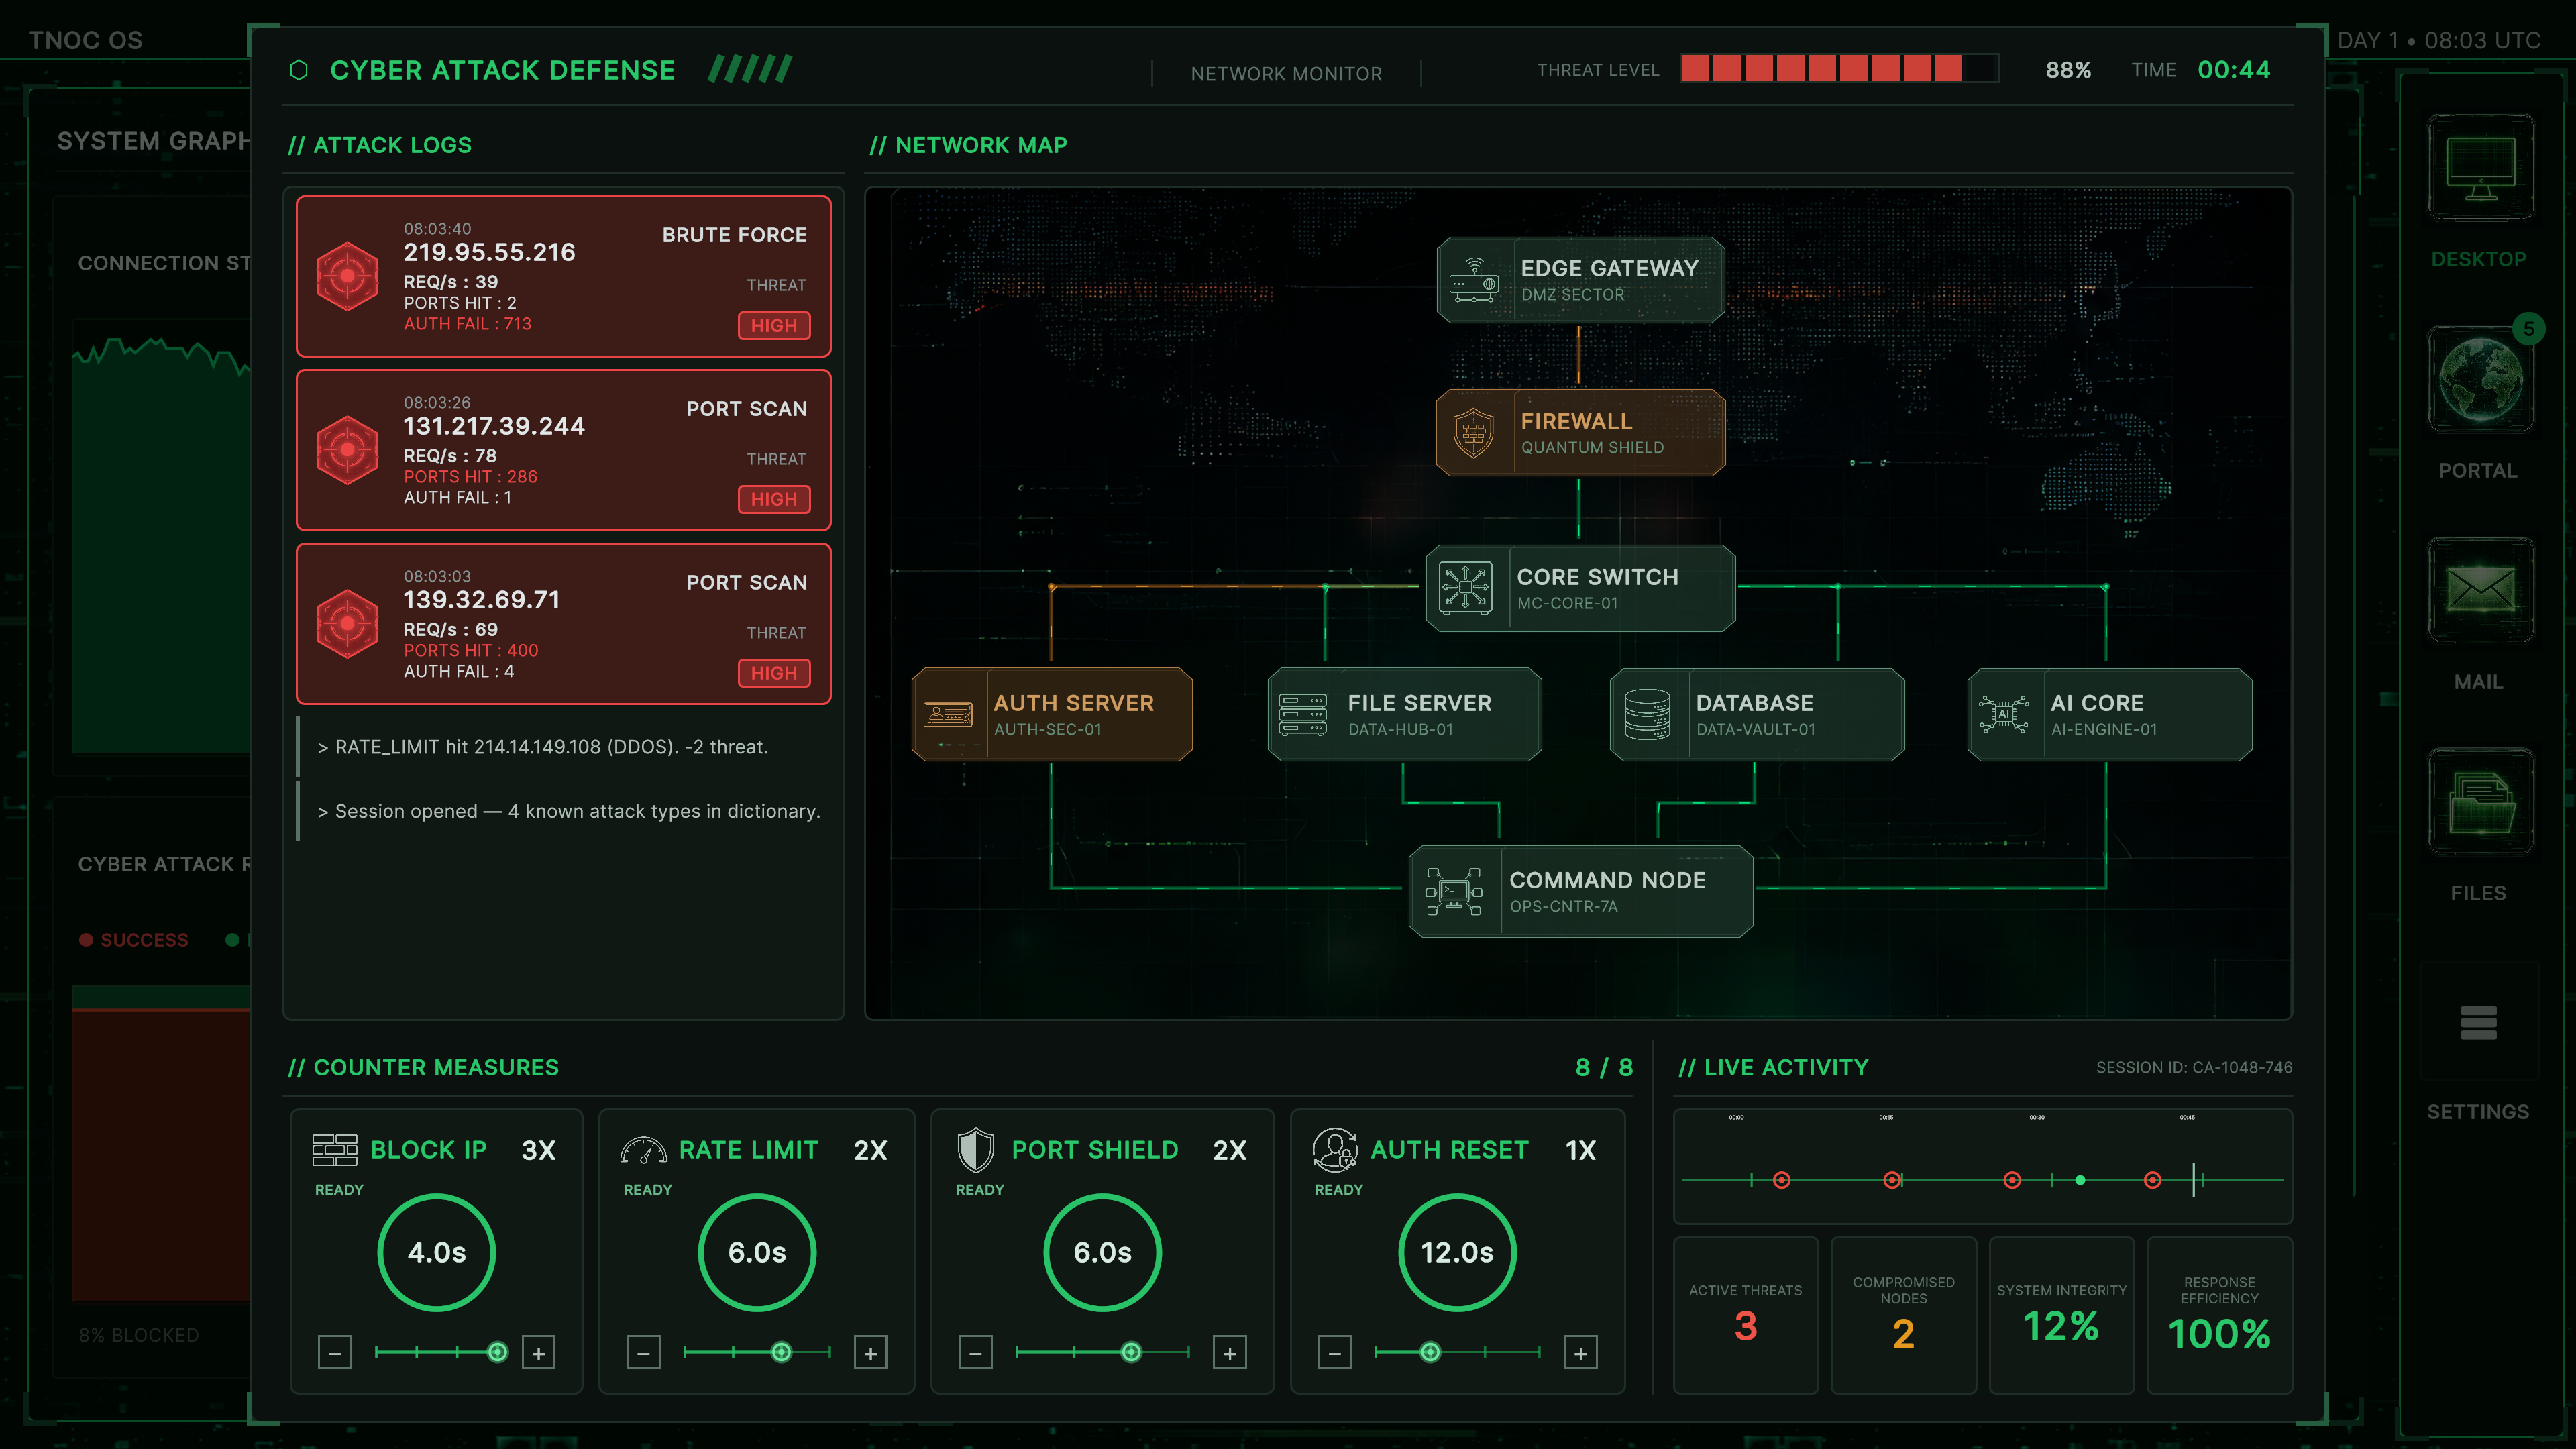This screenshot has height=1449, width=2576.
Task: Increase Auth Reset with plus button
Action: click(1581, 1353)
